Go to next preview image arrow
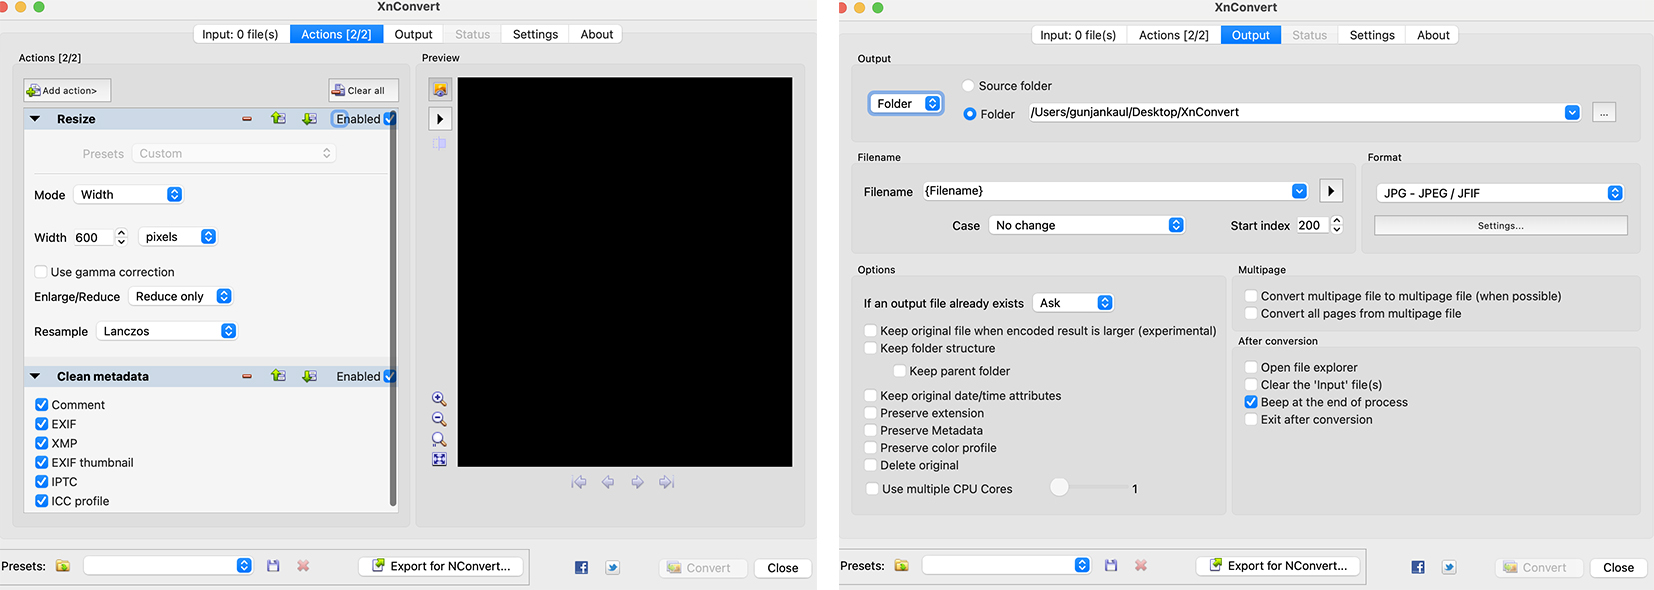 [x=637, y=482]
